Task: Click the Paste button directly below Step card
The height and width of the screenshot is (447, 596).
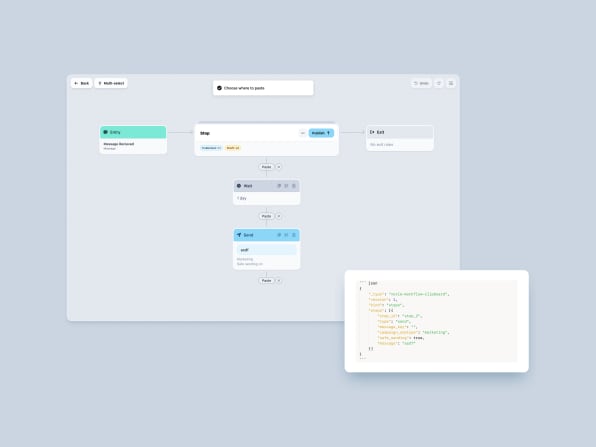Action: (x=266, y=167)
